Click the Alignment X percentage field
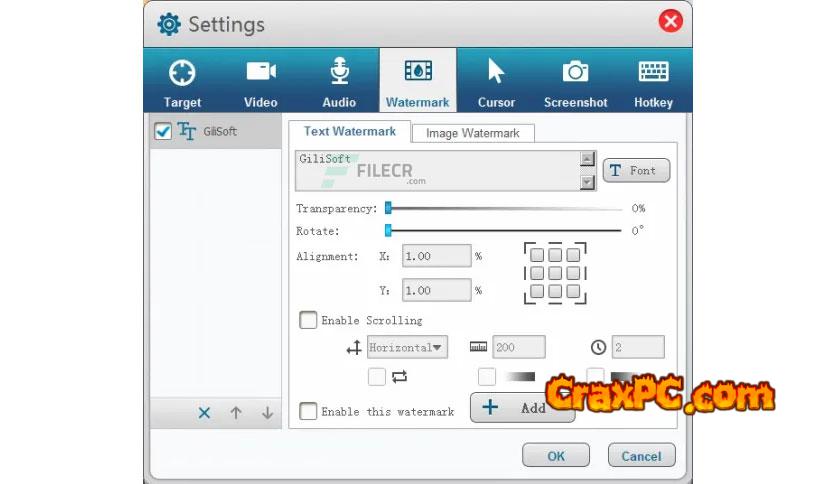The width and height of the screenshot is (836, 484). pos(437,256)
